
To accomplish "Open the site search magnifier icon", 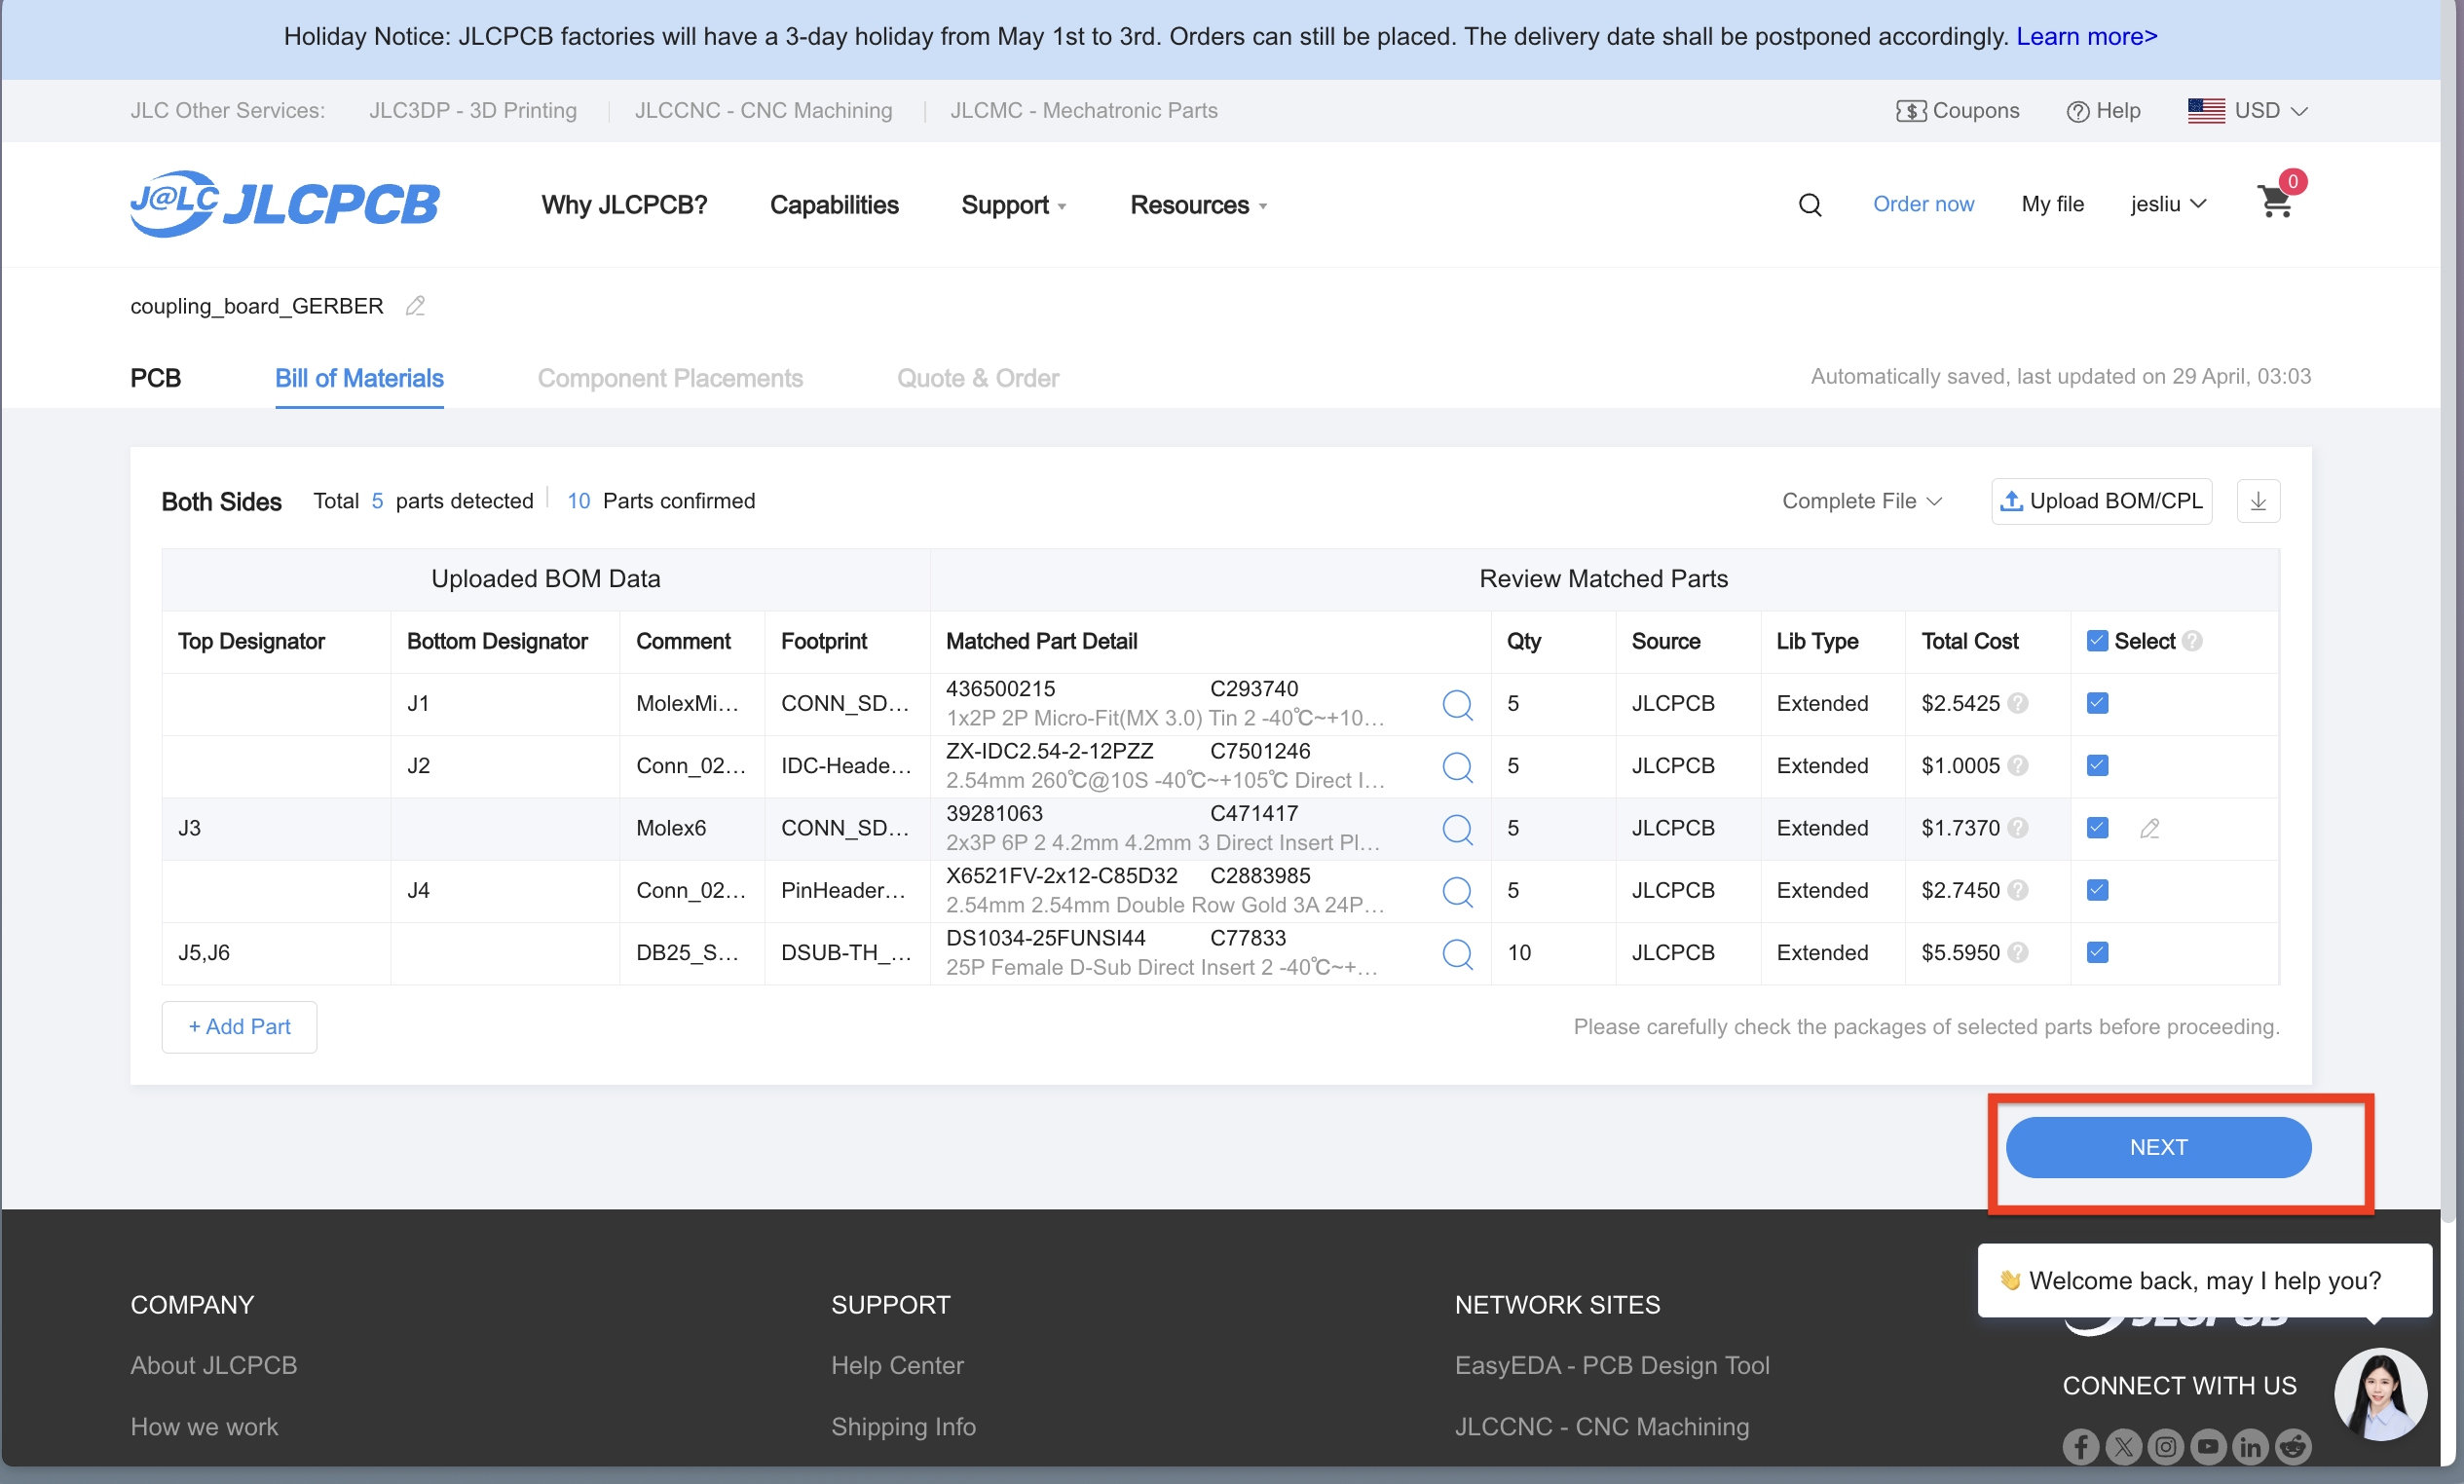I will (1810, 205).
